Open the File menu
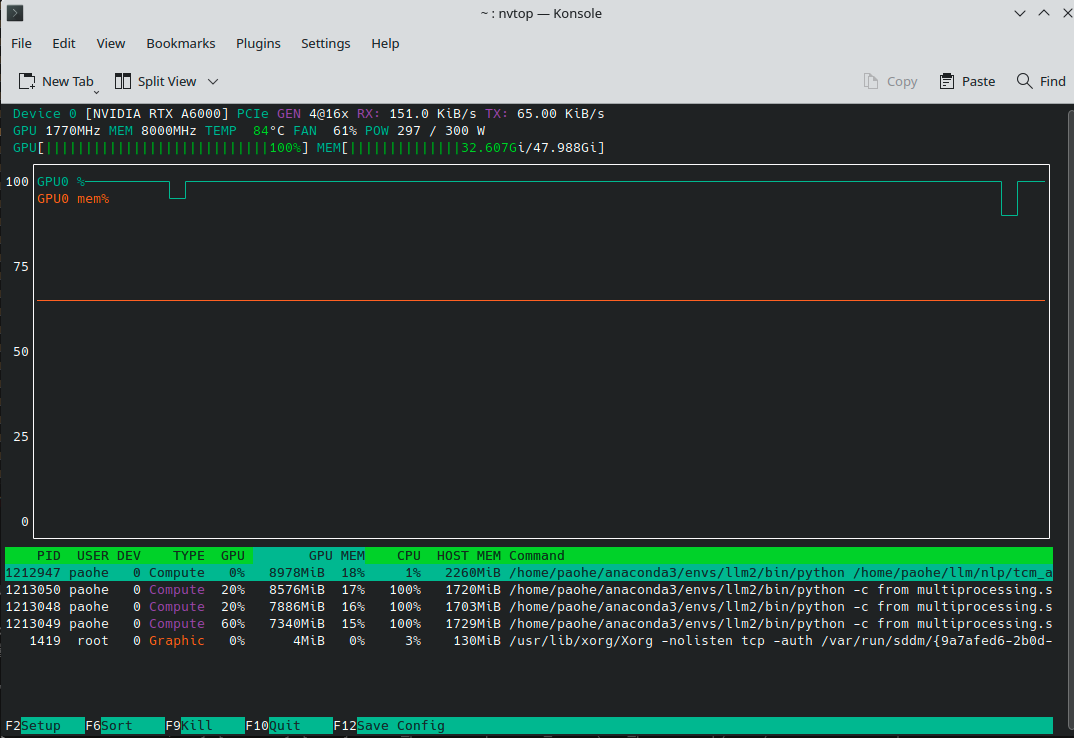Image resolution: width=1074 pixels, height=738 pixels. point(21,43)
